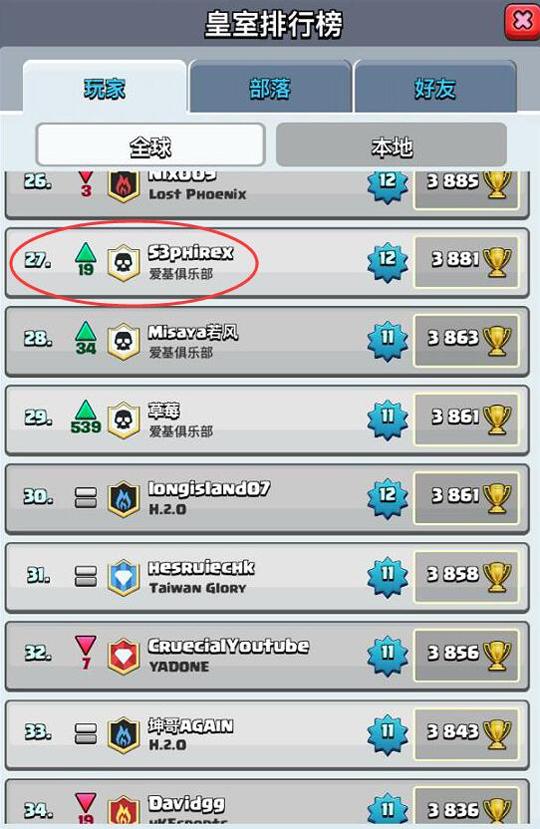The width and height of the screenshot is (540, 829).
Task: Select rank 29 player 草莓
Action: tap(267, 420)
